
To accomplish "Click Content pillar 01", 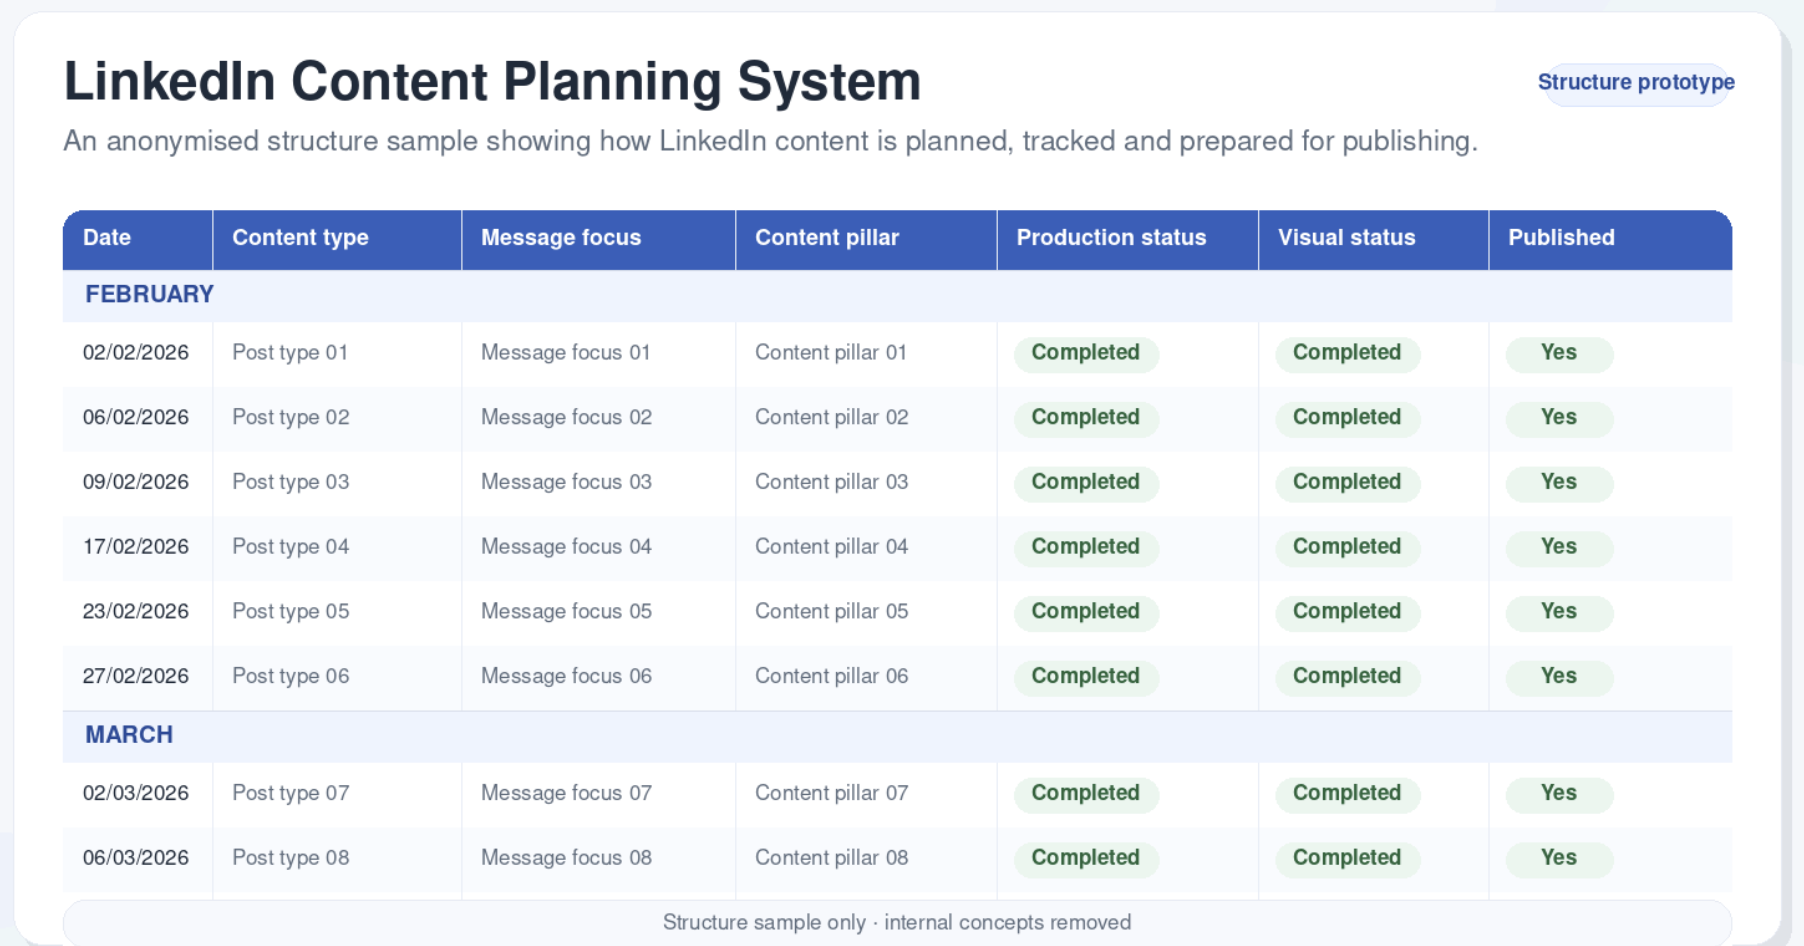I will (831, 353).
